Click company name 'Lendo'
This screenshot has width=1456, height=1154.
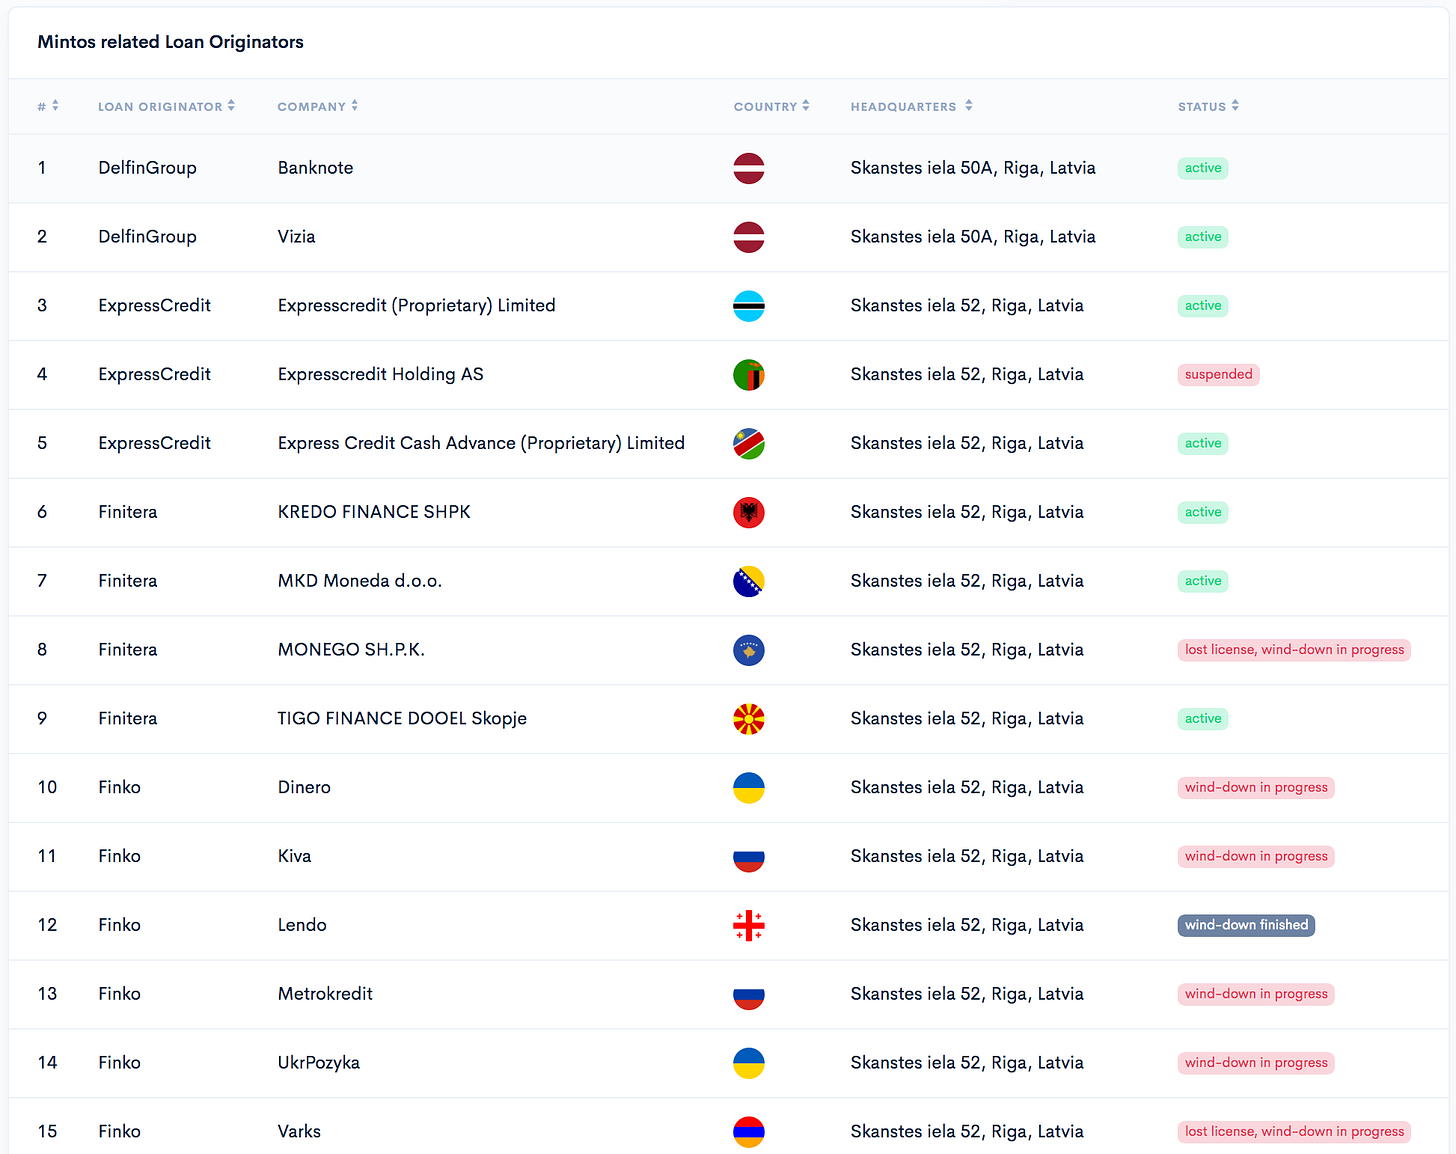pos(302,925)
